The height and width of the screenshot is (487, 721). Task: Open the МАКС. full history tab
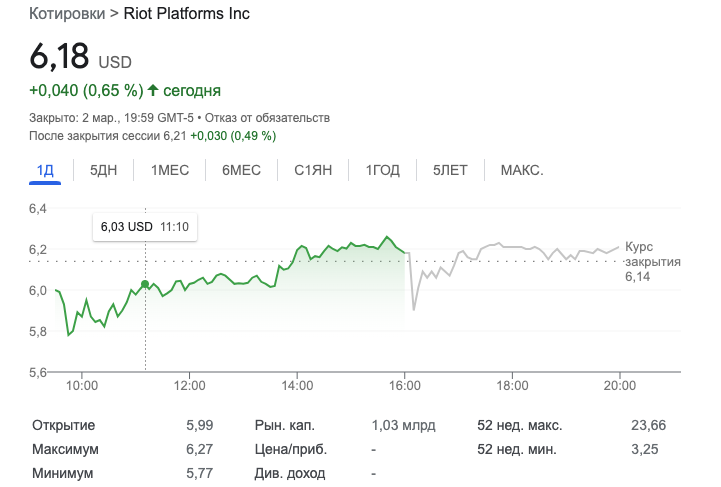coord(522,170)
